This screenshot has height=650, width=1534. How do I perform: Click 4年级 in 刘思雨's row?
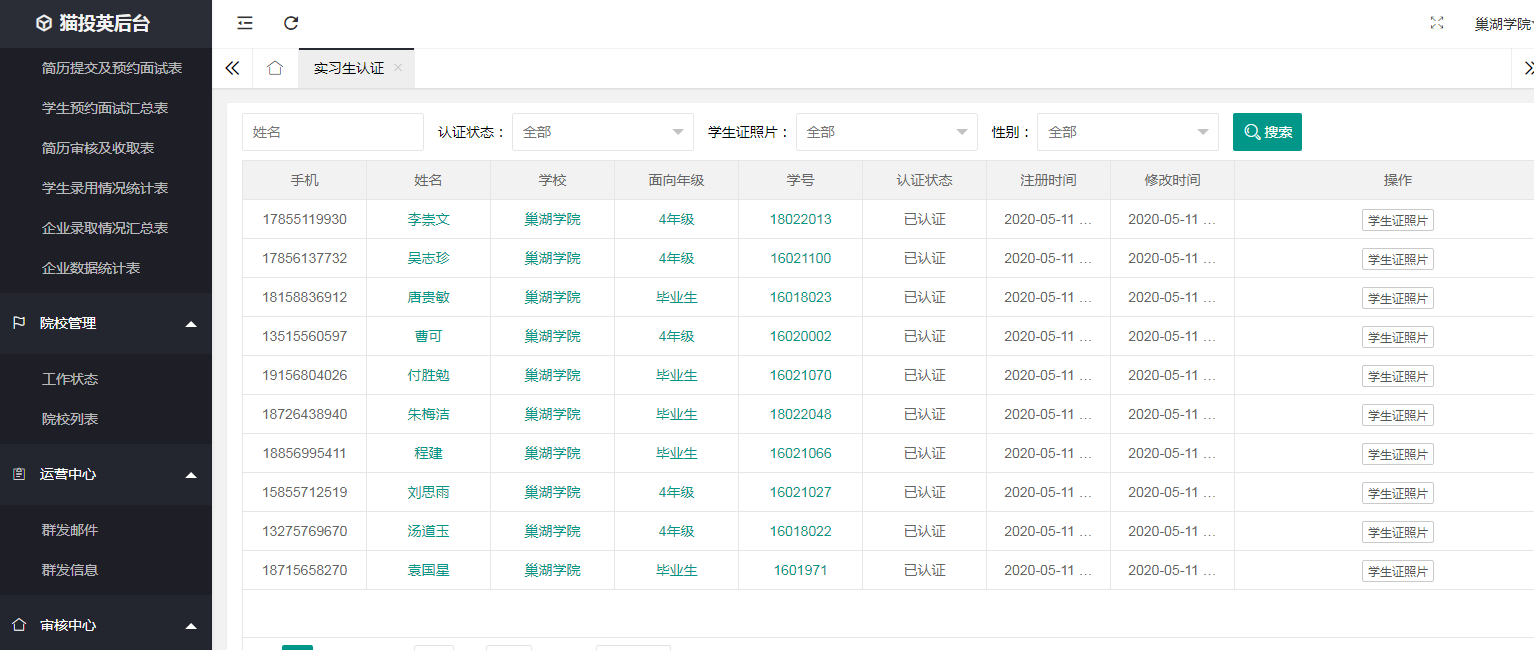676,492
